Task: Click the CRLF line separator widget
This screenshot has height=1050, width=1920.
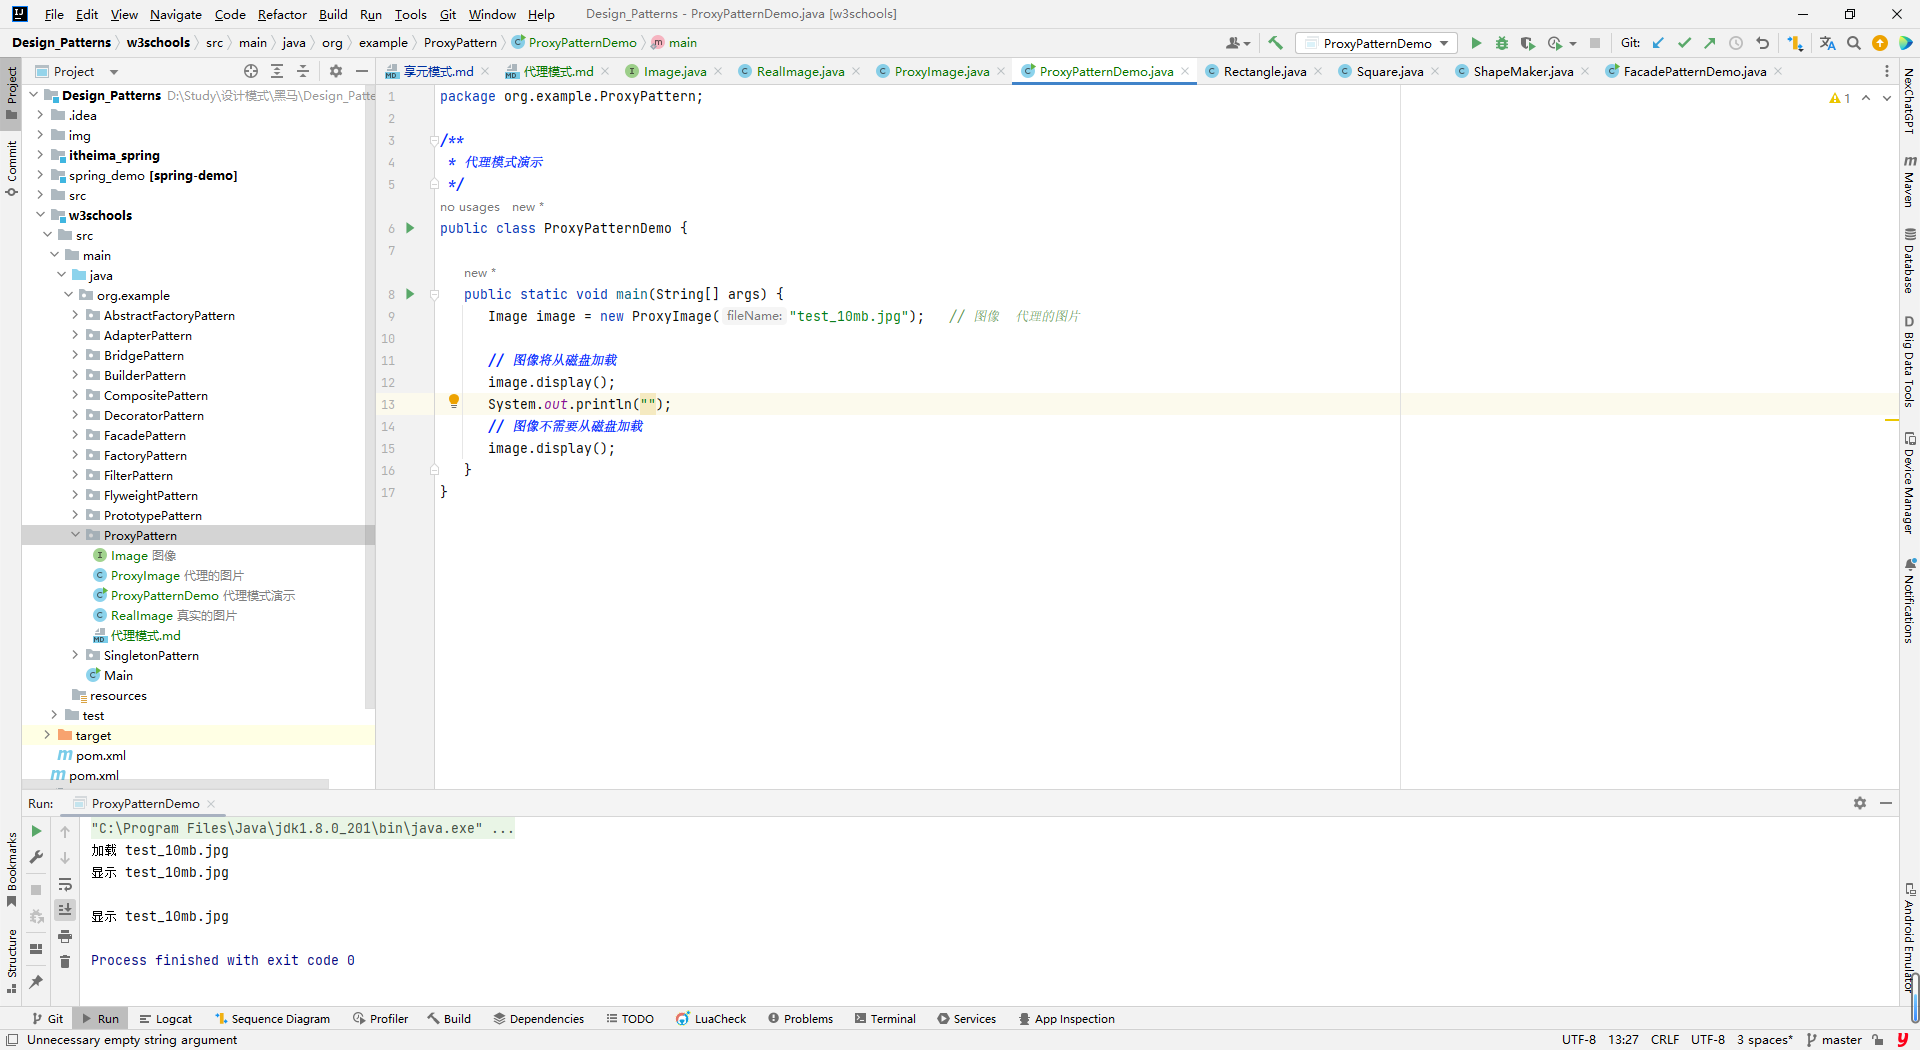Action: point(1665,1040)
